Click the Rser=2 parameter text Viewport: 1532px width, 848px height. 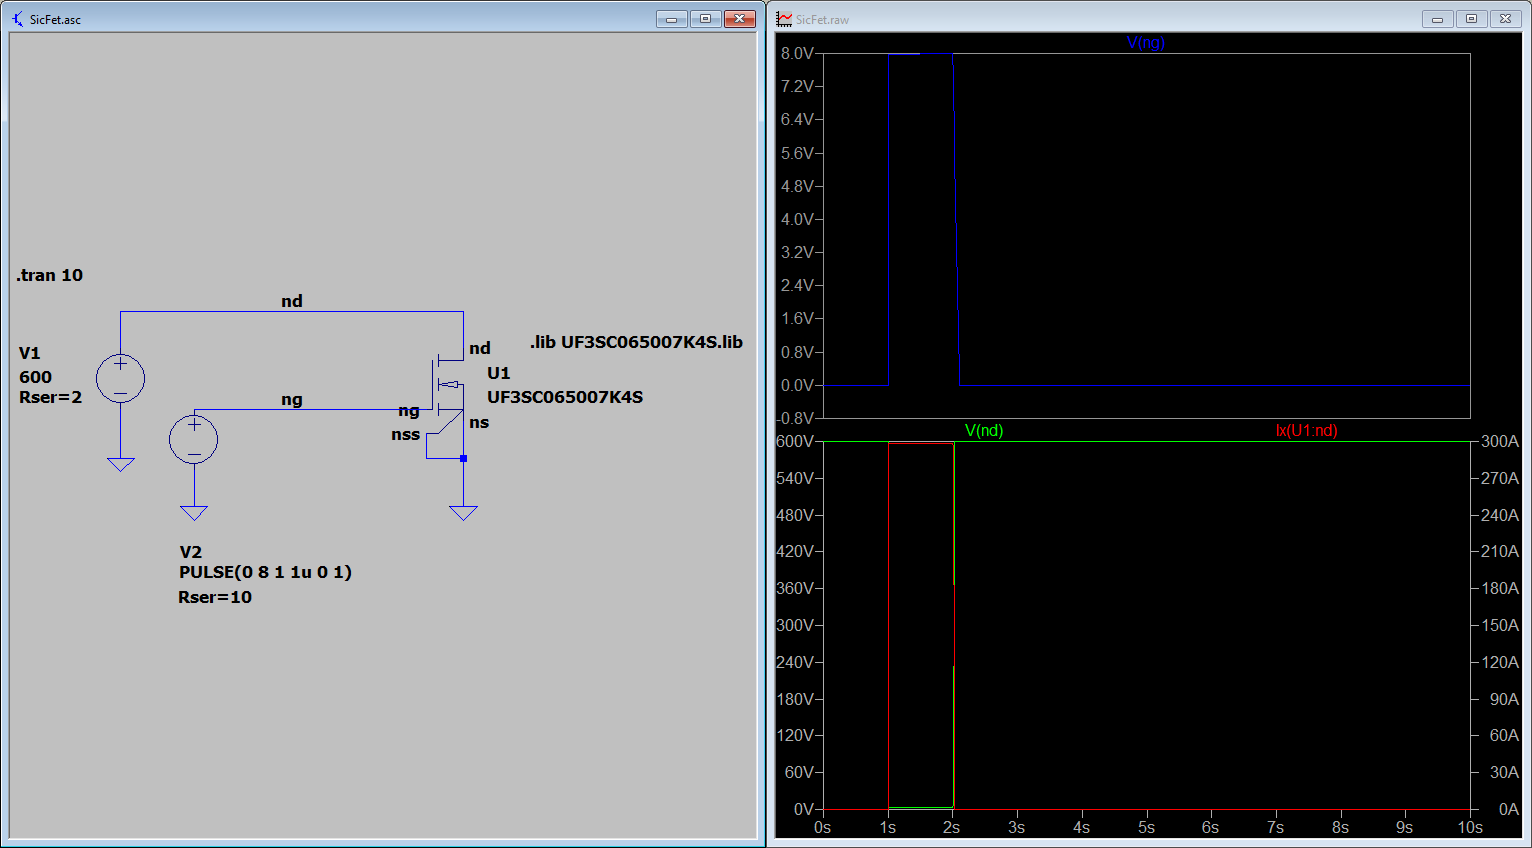coord(50,397)
